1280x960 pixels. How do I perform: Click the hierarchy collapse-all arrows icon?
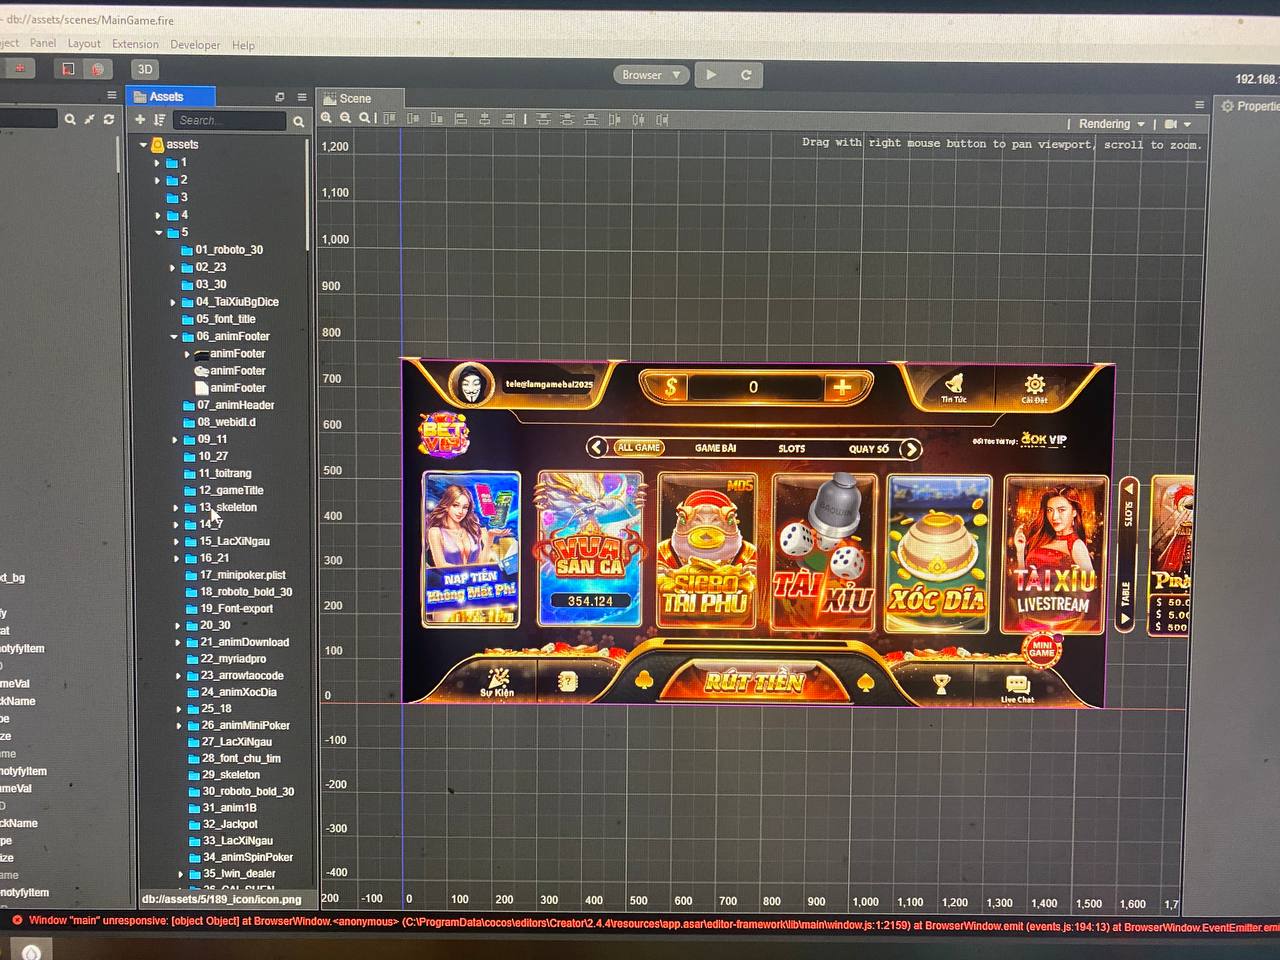(89, 119)
